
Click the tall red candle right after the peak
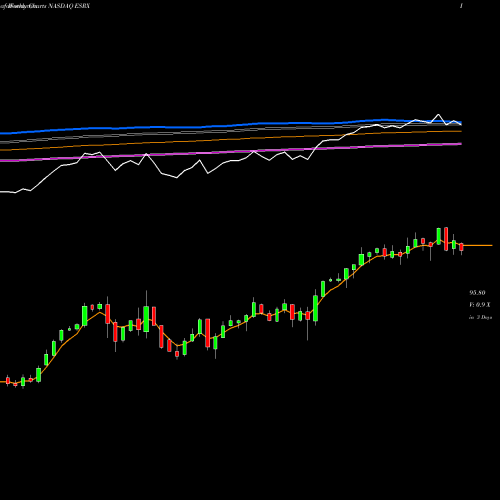[446, 239]
